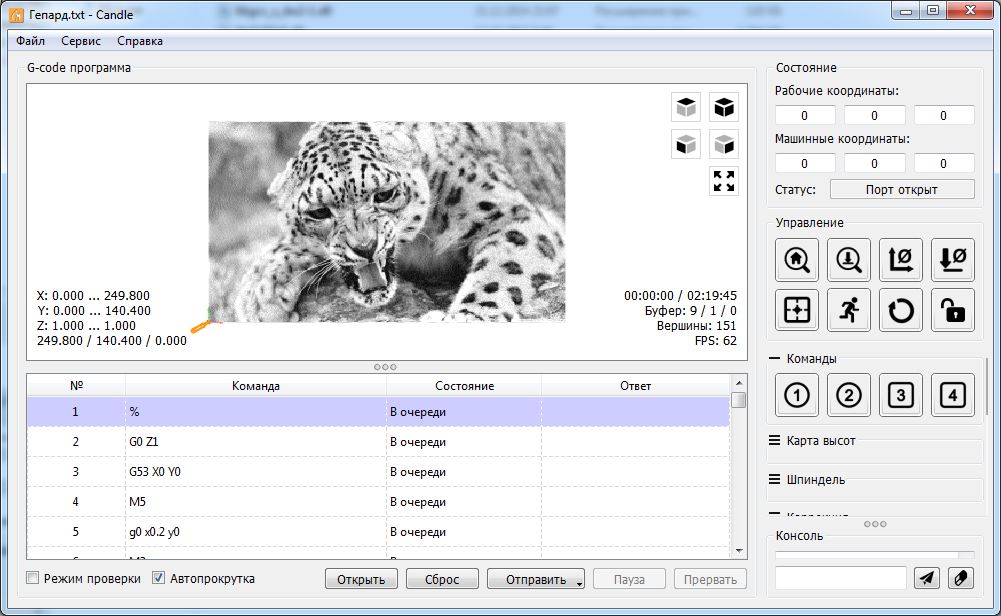Run user command 4
The height and width of the screenshot is (616, 1001).
[x=953, y=395]
